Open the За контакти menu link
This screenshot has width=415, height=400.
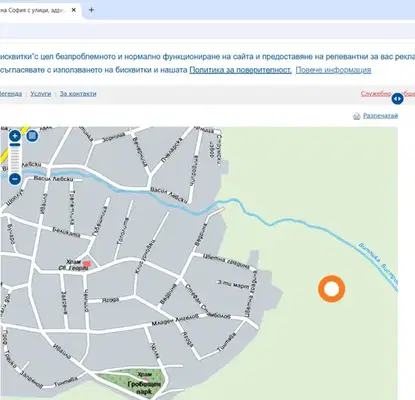78,94
